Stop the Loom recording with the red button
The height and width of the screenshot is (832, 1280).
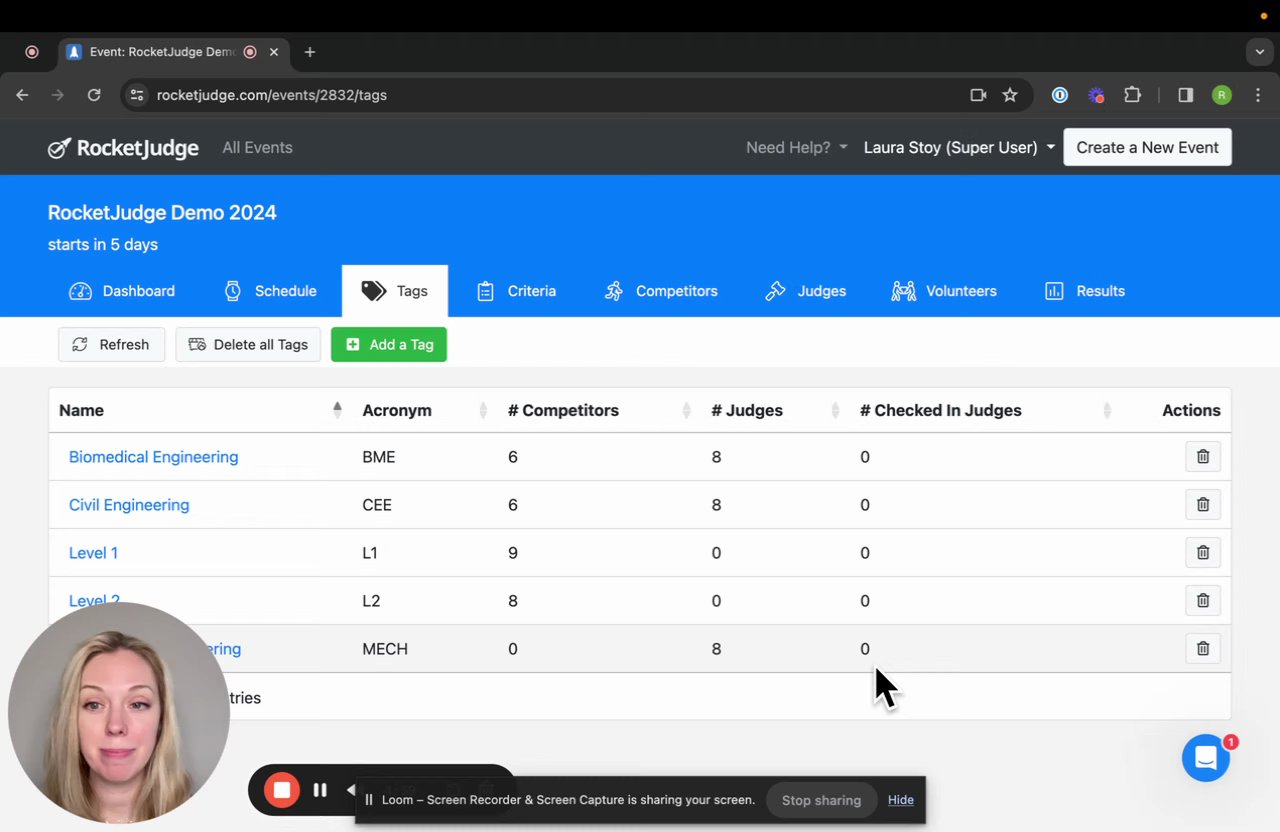tap(282, 790)
